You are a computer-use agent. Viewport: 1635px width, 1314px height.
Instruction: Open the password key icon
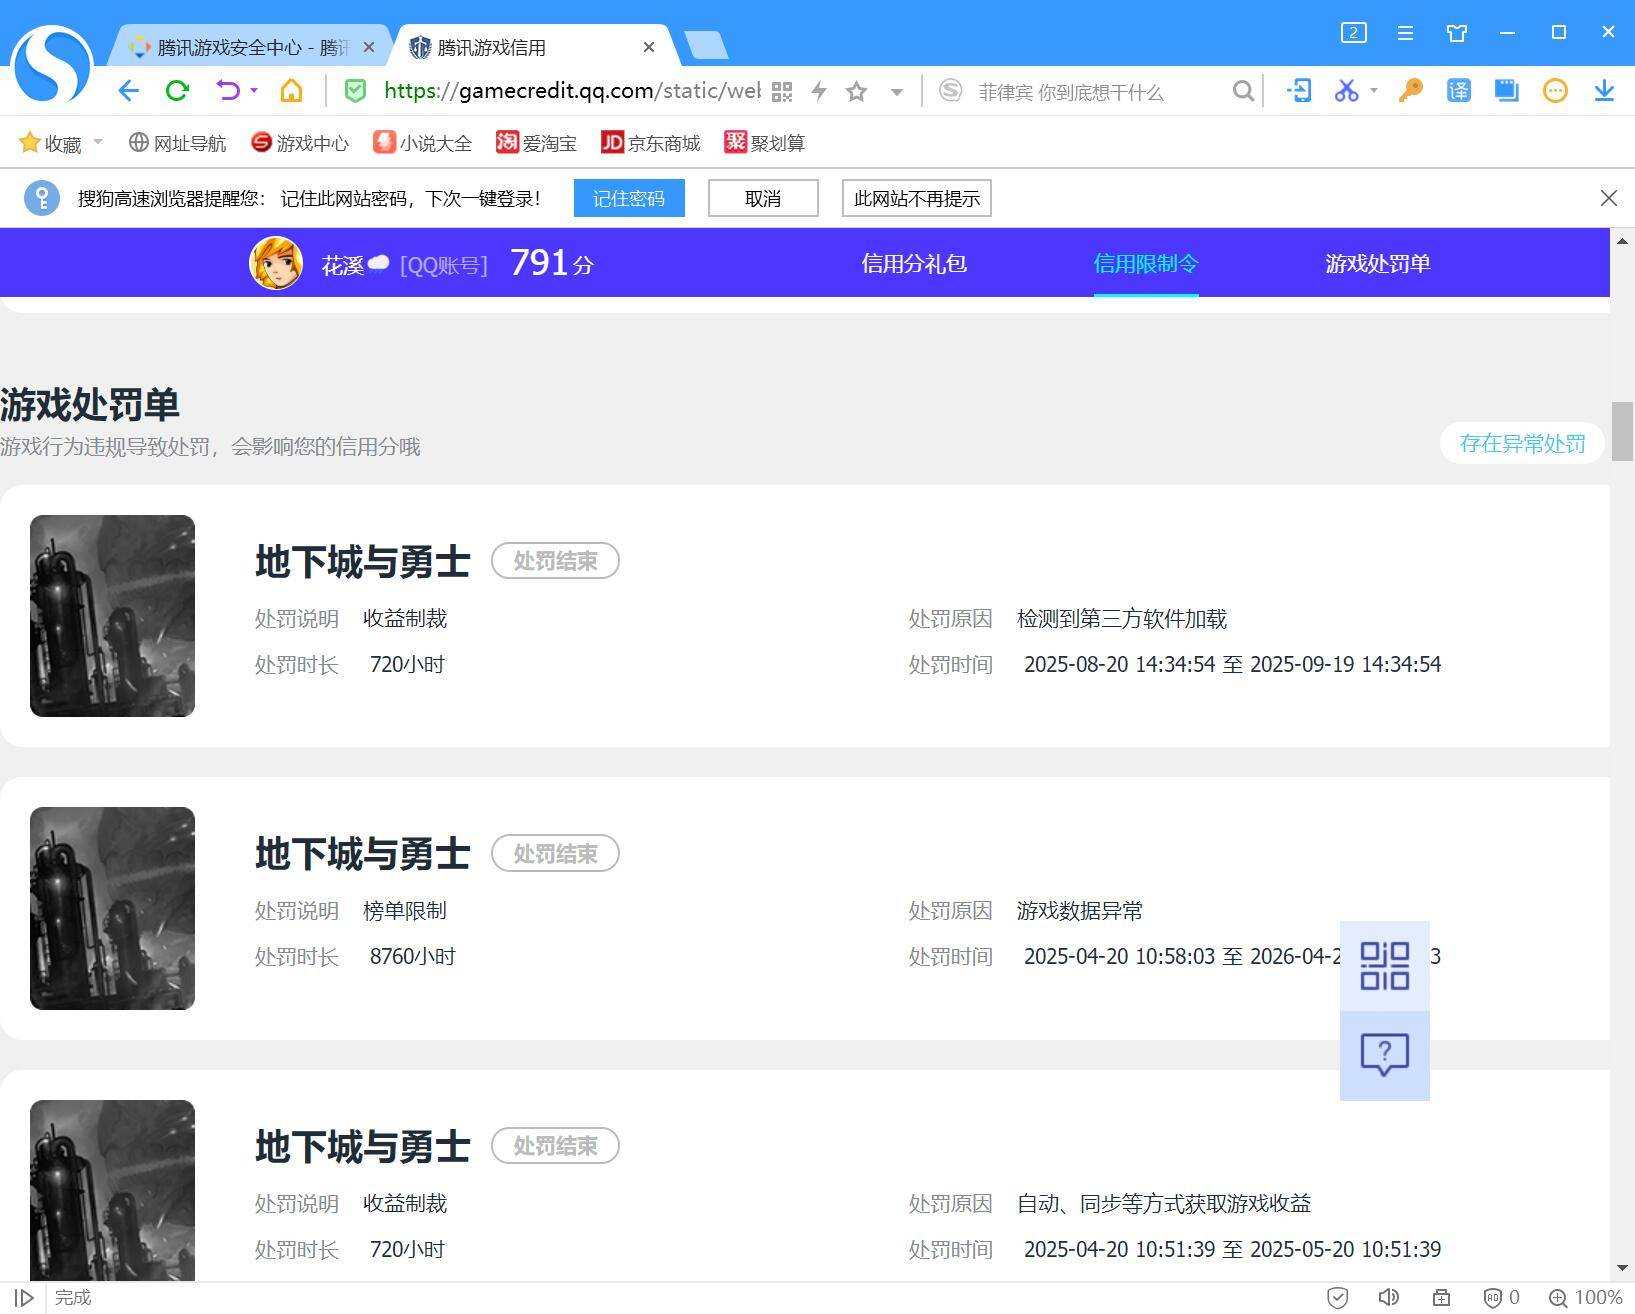point(1410,91)
